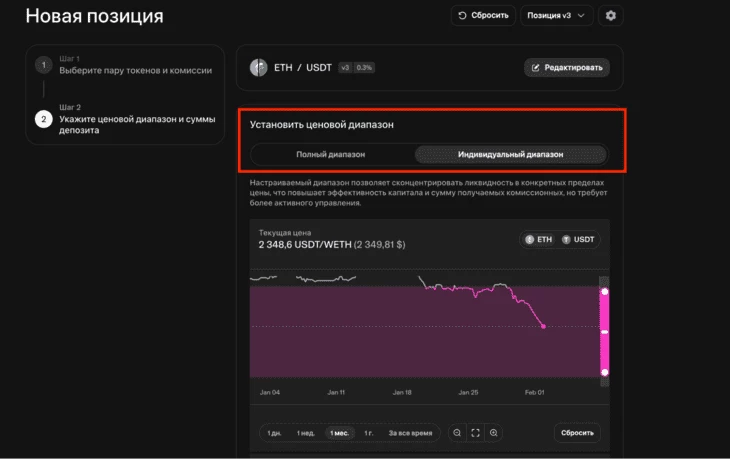
Task: Select the Индивидуальный диапазон tab
Action: (510, 155)
